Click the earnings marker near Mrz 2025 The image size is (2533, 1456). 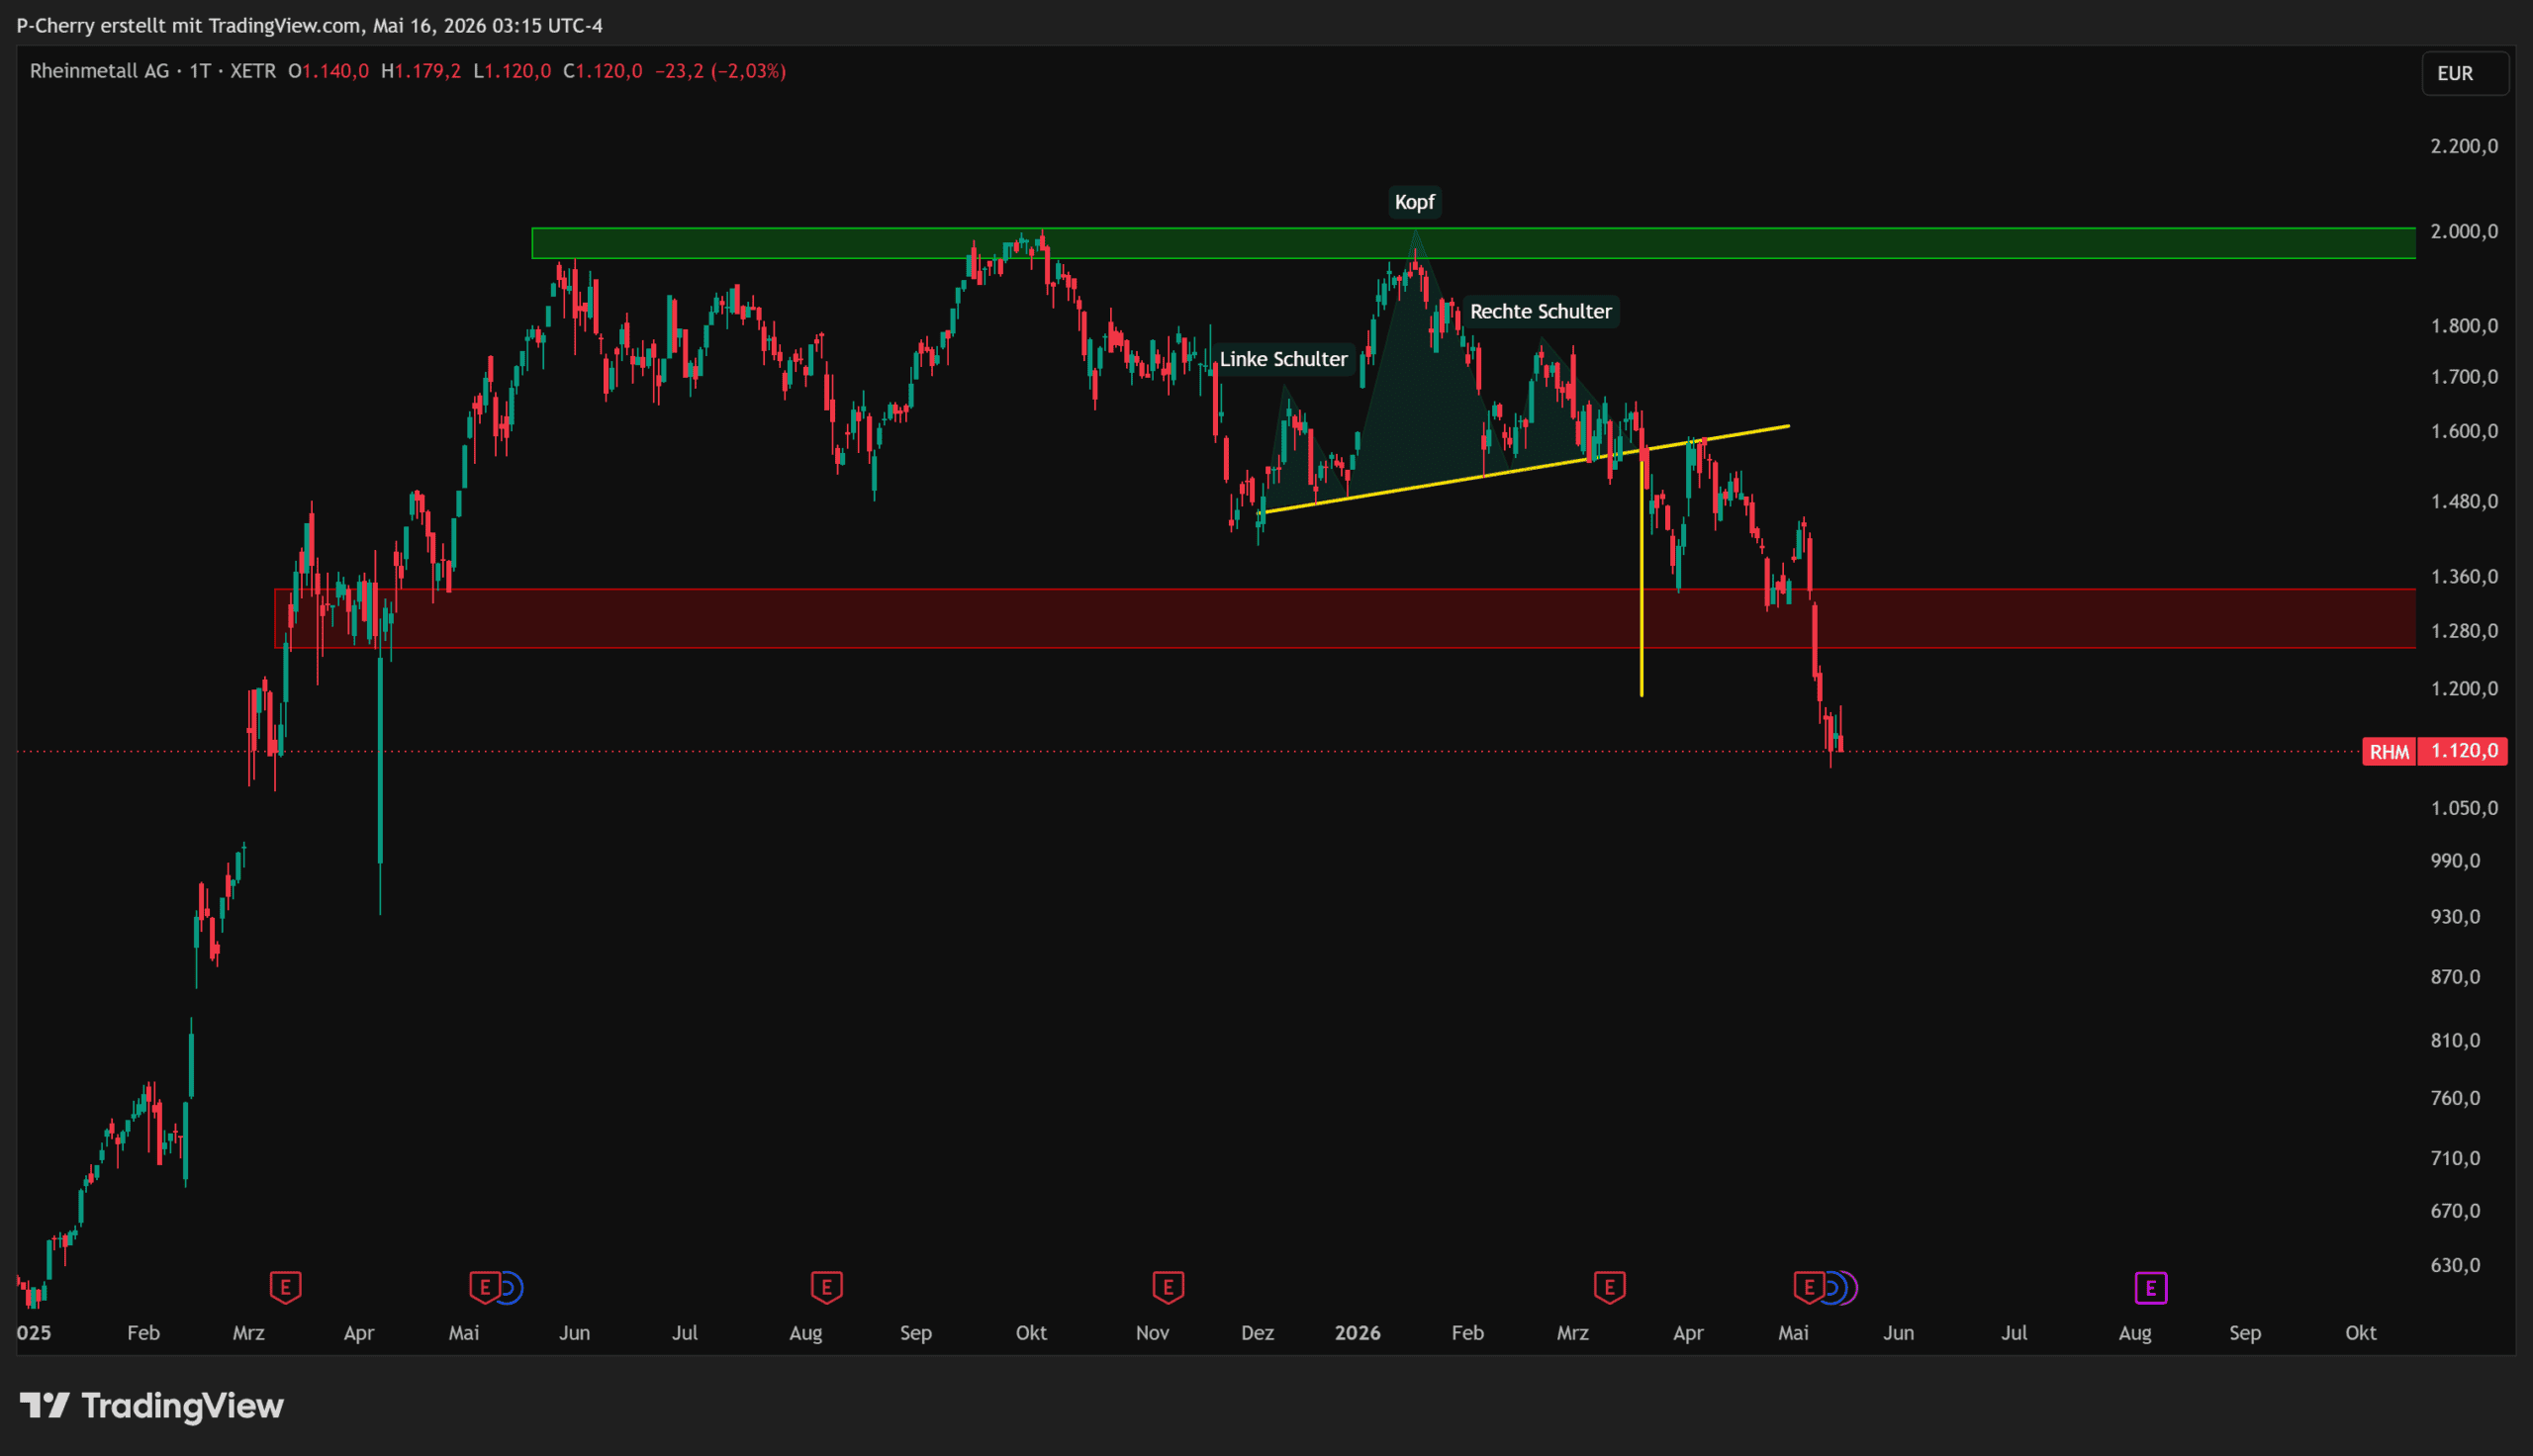[285, 1287]
